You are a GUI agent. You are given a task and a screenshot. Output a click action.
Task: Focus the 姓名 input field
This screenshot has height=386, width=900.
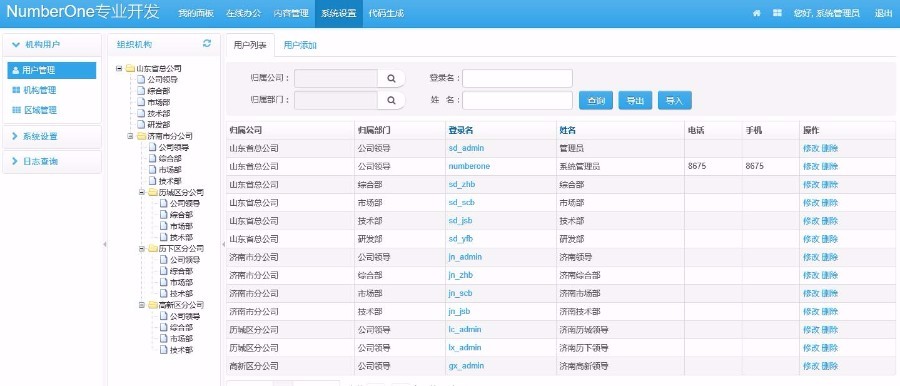pos(517,101)
